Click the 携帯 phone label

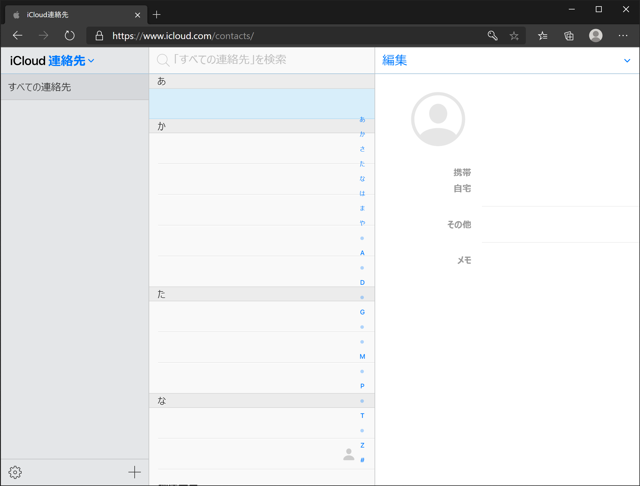coord(462,172)
